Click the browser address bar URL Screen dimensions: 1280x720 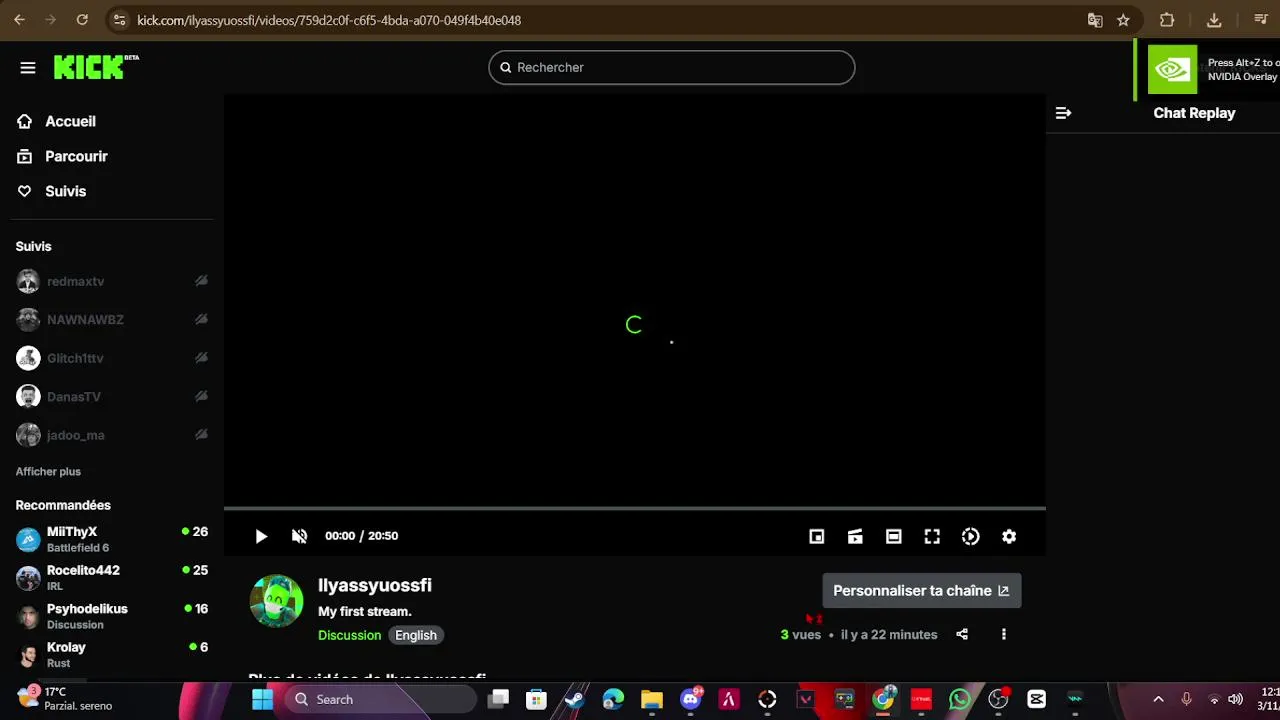tap(329, 20)
